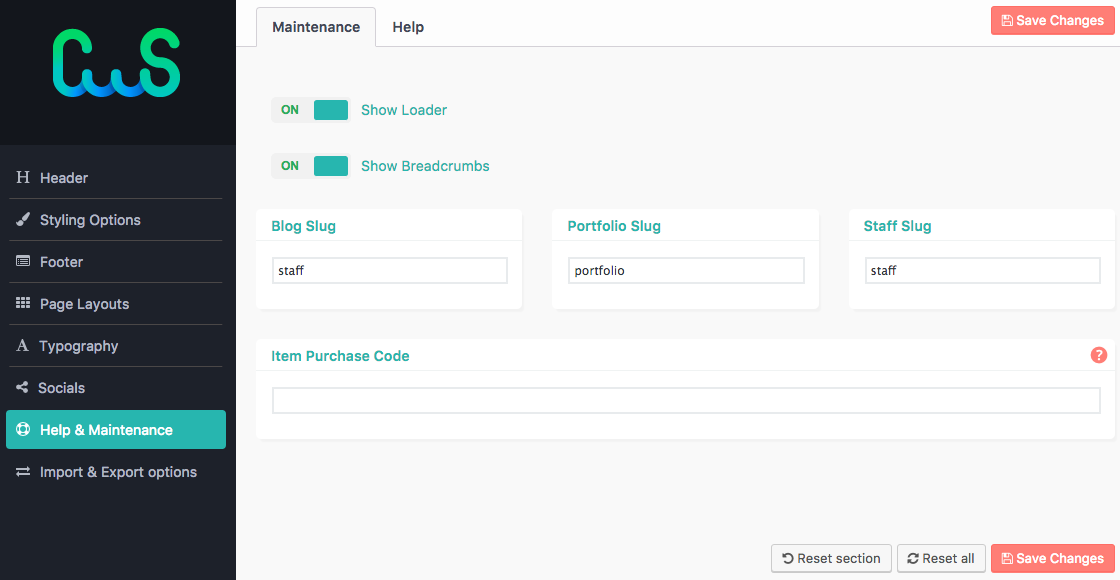Click the bottom Save Changes button
The height and width of the screenshot is (580, 1120).
click(x=1053, y=559)
